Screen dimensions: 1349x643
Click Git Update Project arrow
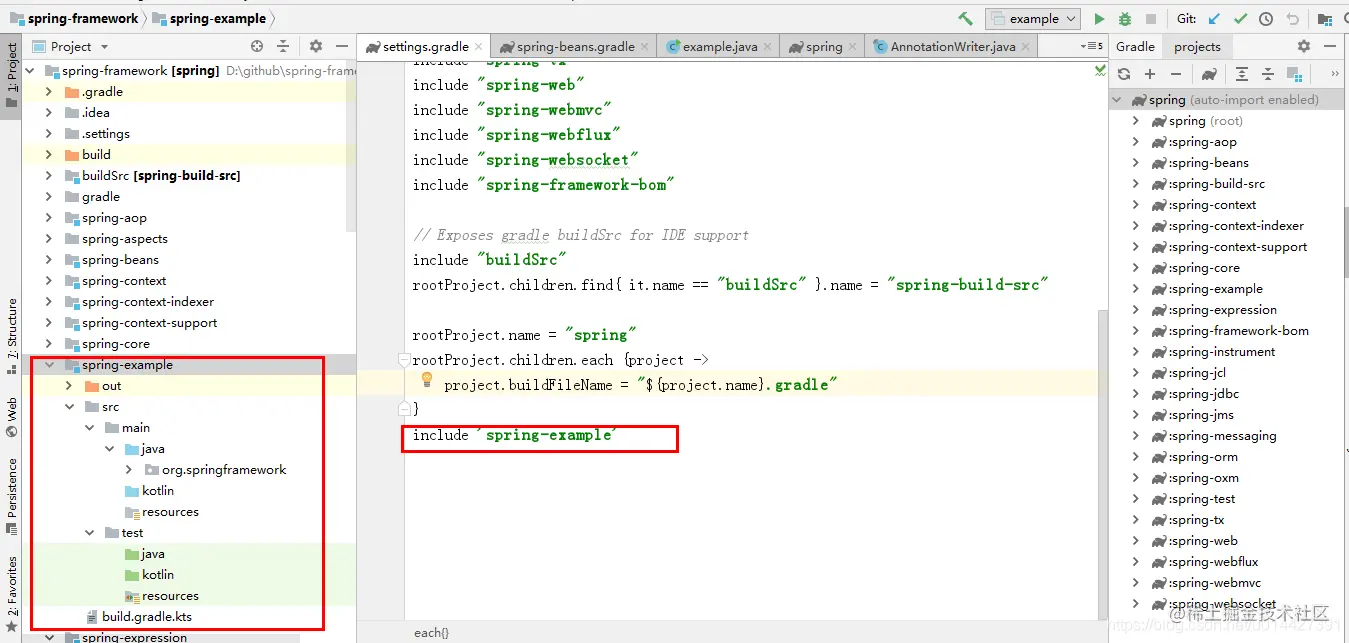point(1214,19)
